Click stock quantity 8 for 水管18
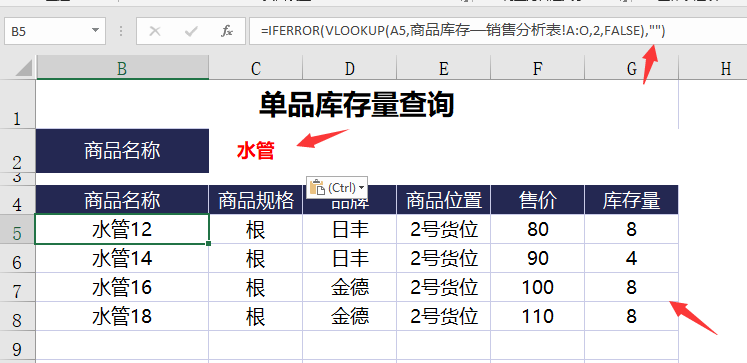 coord(631,316)
